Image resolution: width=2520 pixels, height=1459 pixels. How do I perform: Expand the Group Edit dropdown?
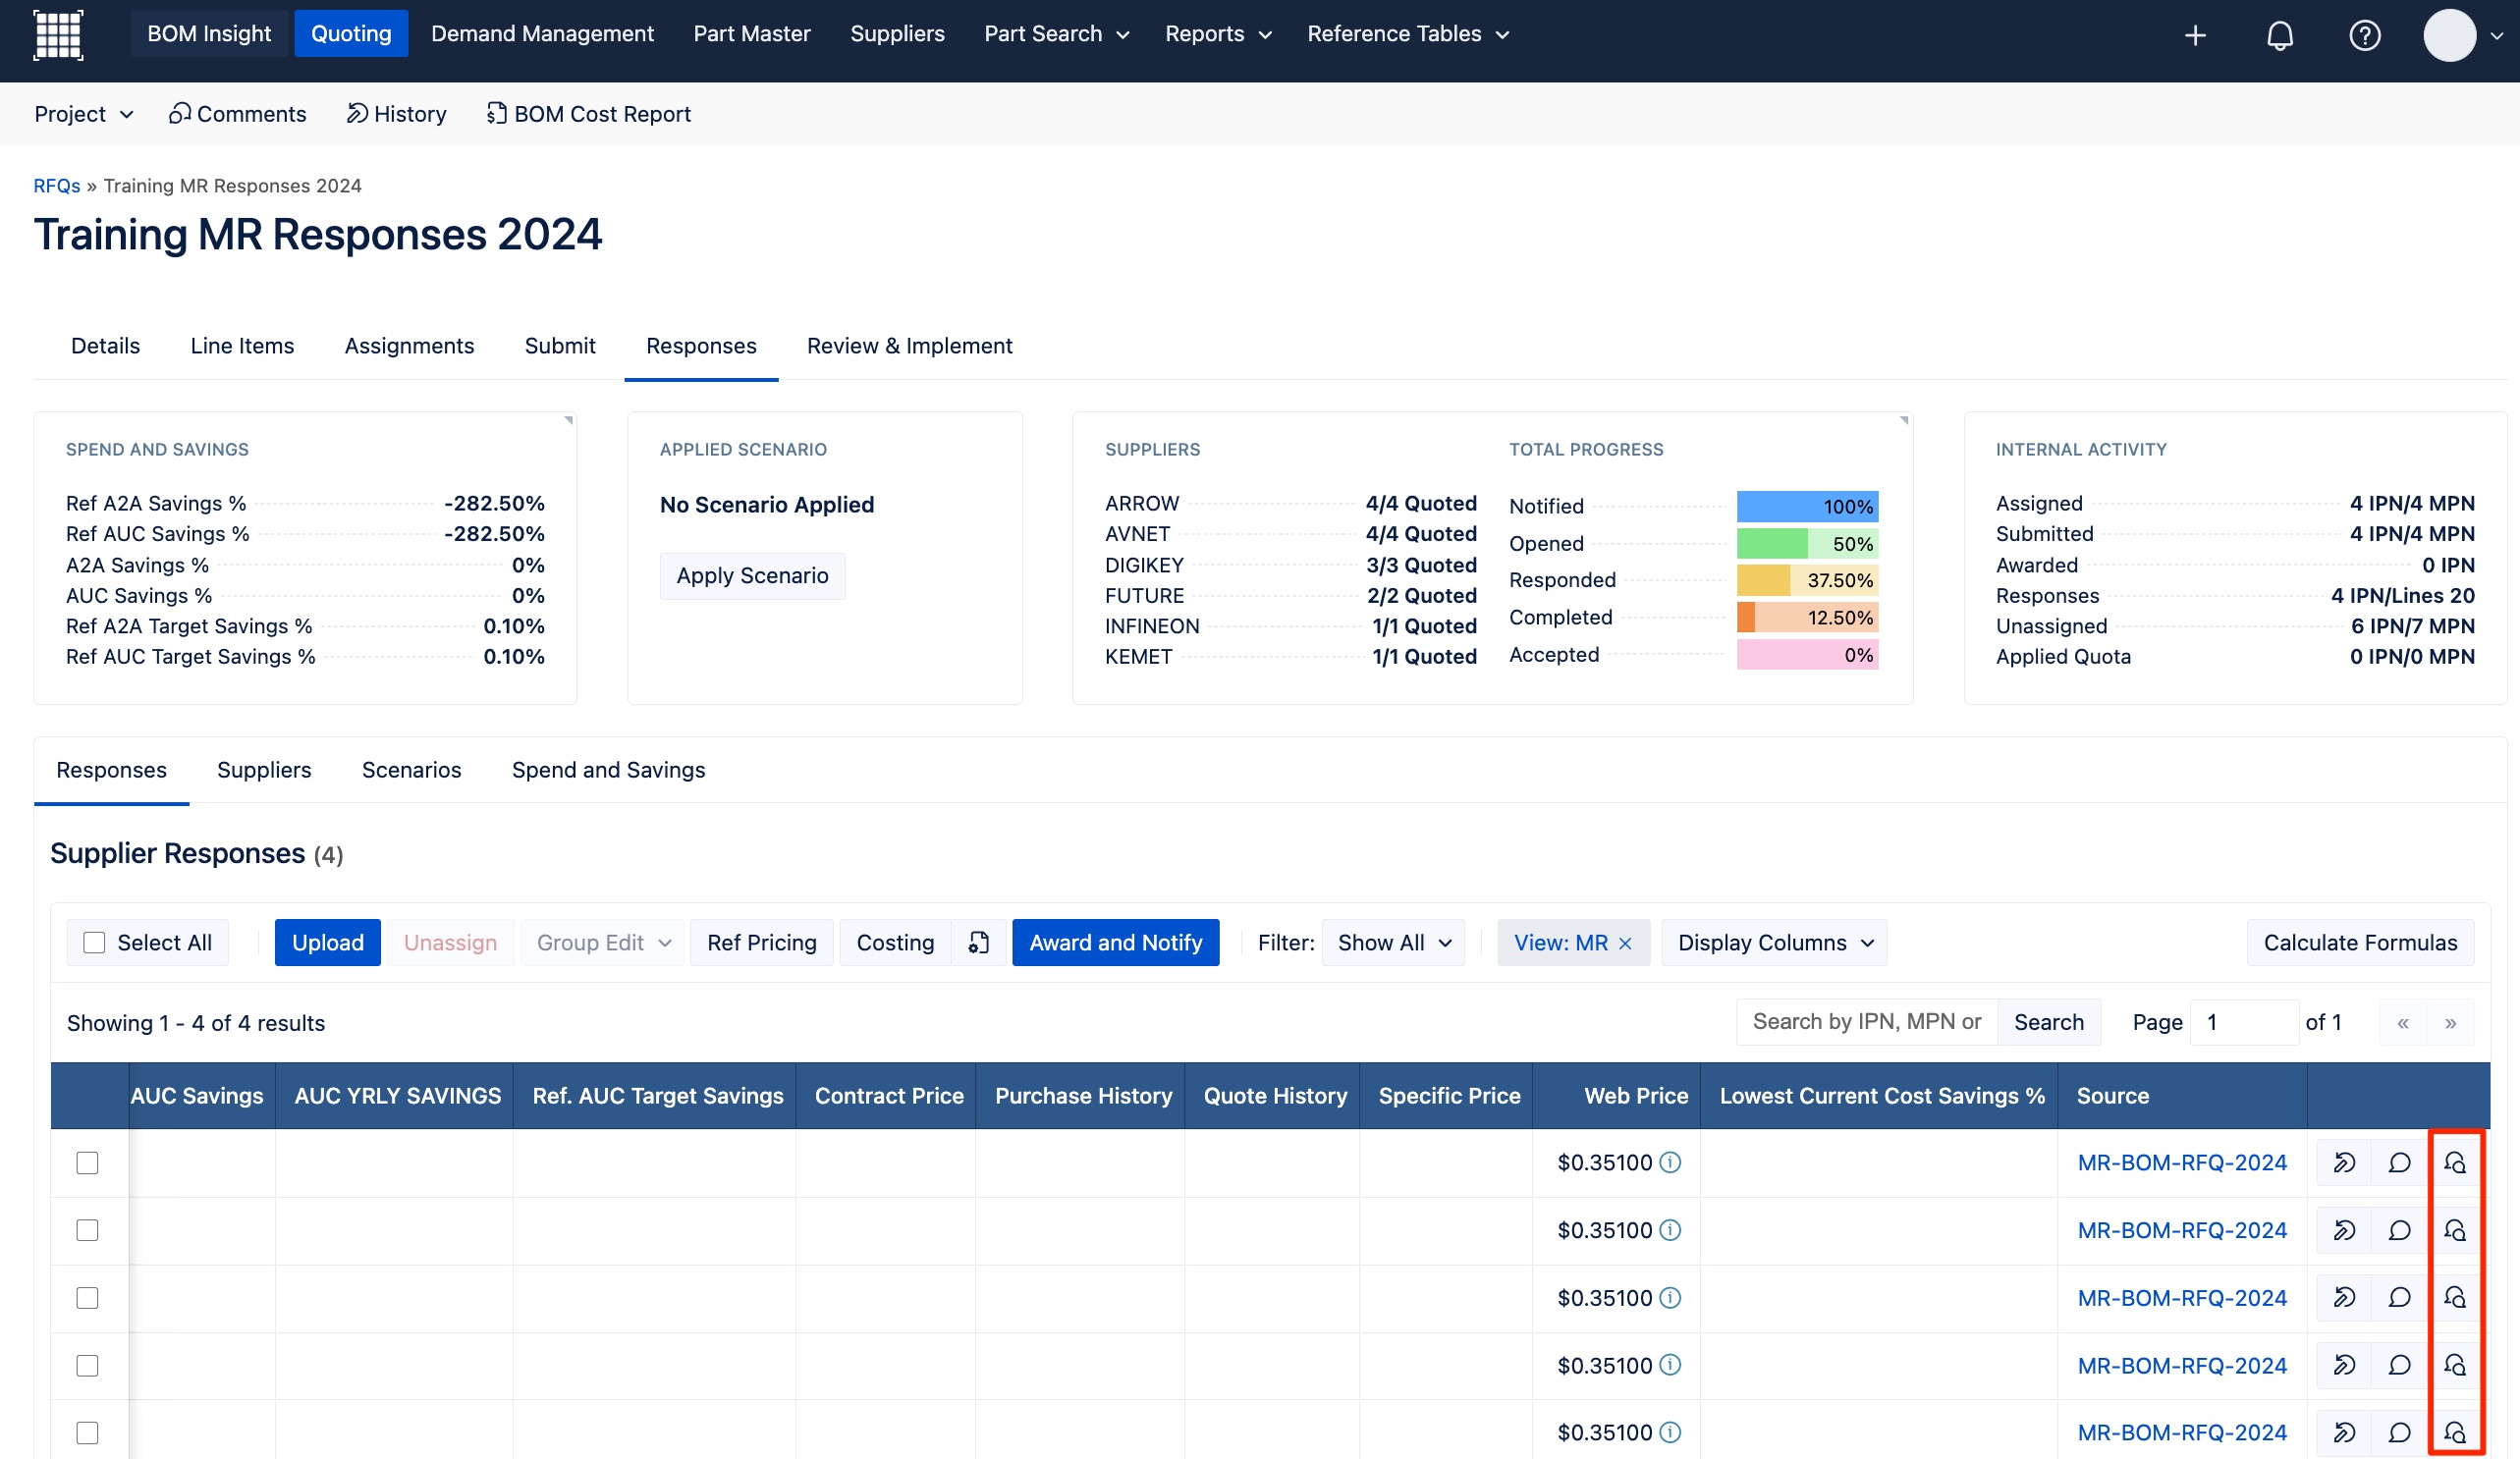coord(603,943)
